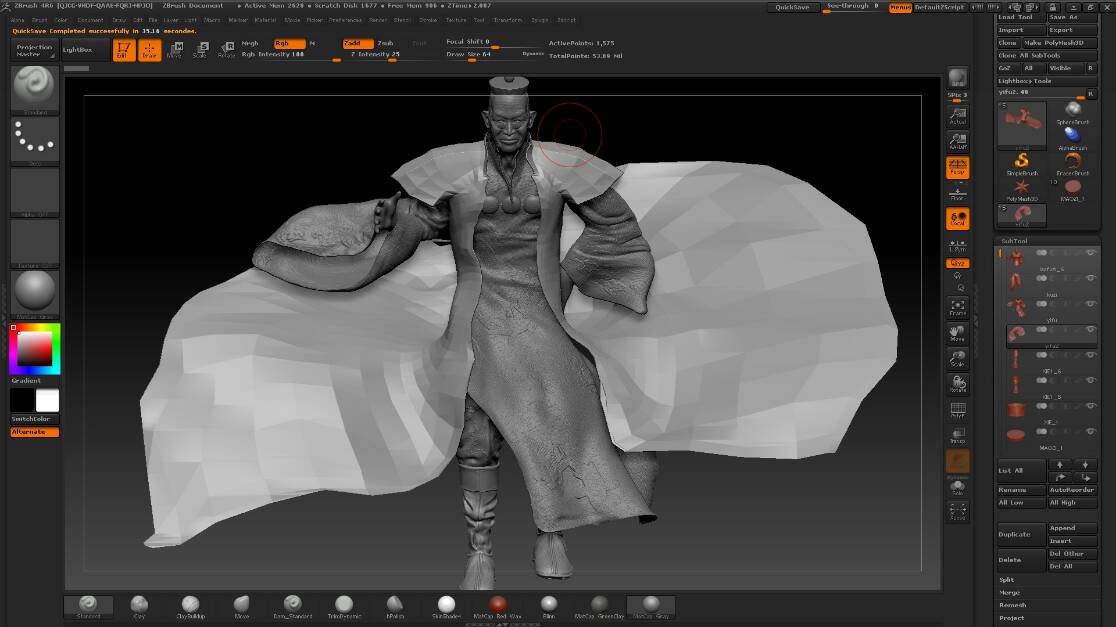Click the Frame icon on right shelf
This screenshot has height=627, width=1116.
pyautogui.click(x=957, y=307)
